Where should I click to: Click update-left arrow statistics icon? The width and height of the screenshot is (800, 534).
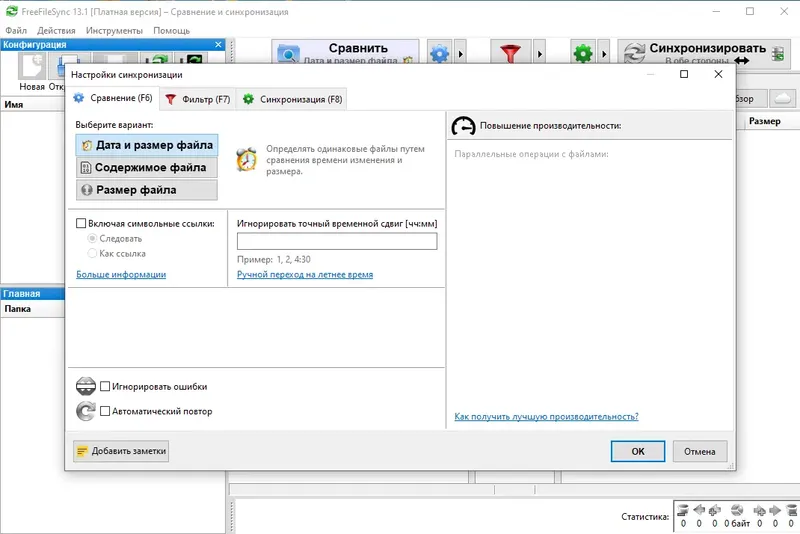point(699,510)
